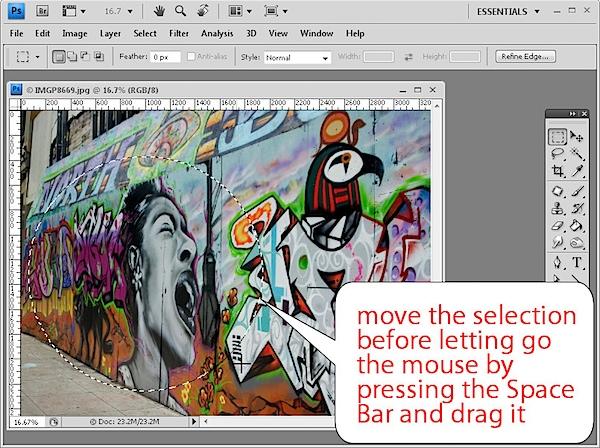Screen dimensions: 600x448
Task: Click the Photoshop Ps logo at top left
Action: (16, 11)
